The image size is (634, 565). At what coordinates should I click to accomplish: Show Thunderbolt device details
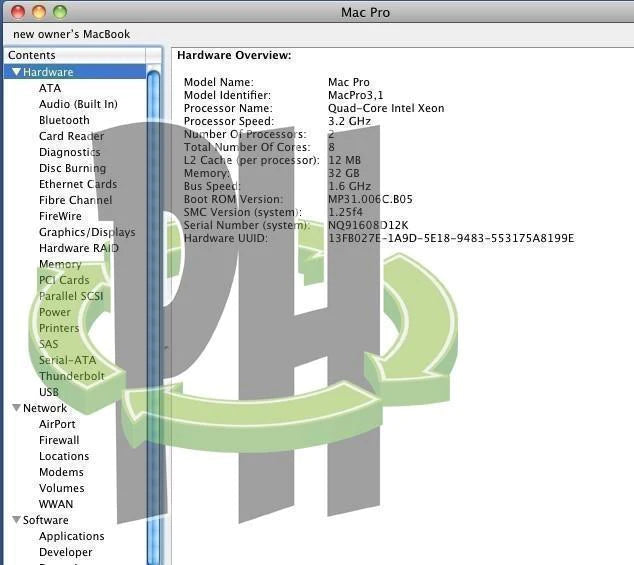(x=71, y=376)
